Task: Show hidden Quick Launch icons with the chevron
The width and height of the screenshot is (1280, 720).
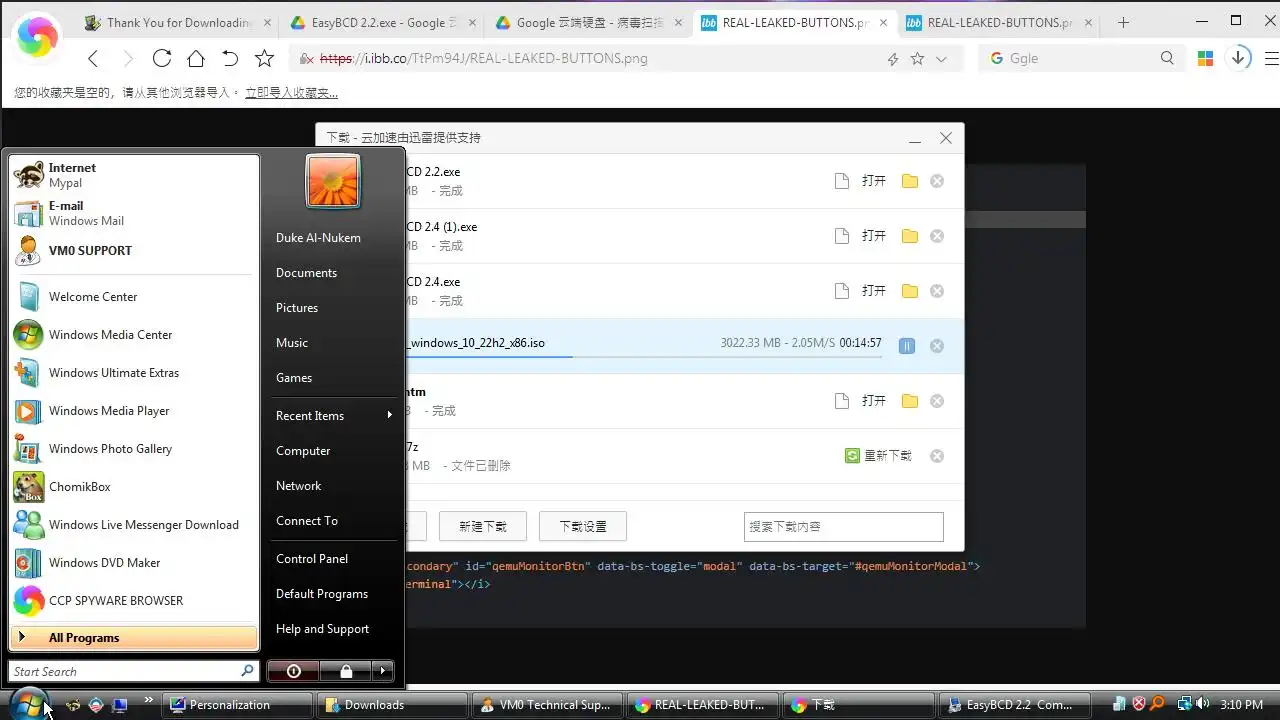Action: pyautogui.click(x=149, y=700)
